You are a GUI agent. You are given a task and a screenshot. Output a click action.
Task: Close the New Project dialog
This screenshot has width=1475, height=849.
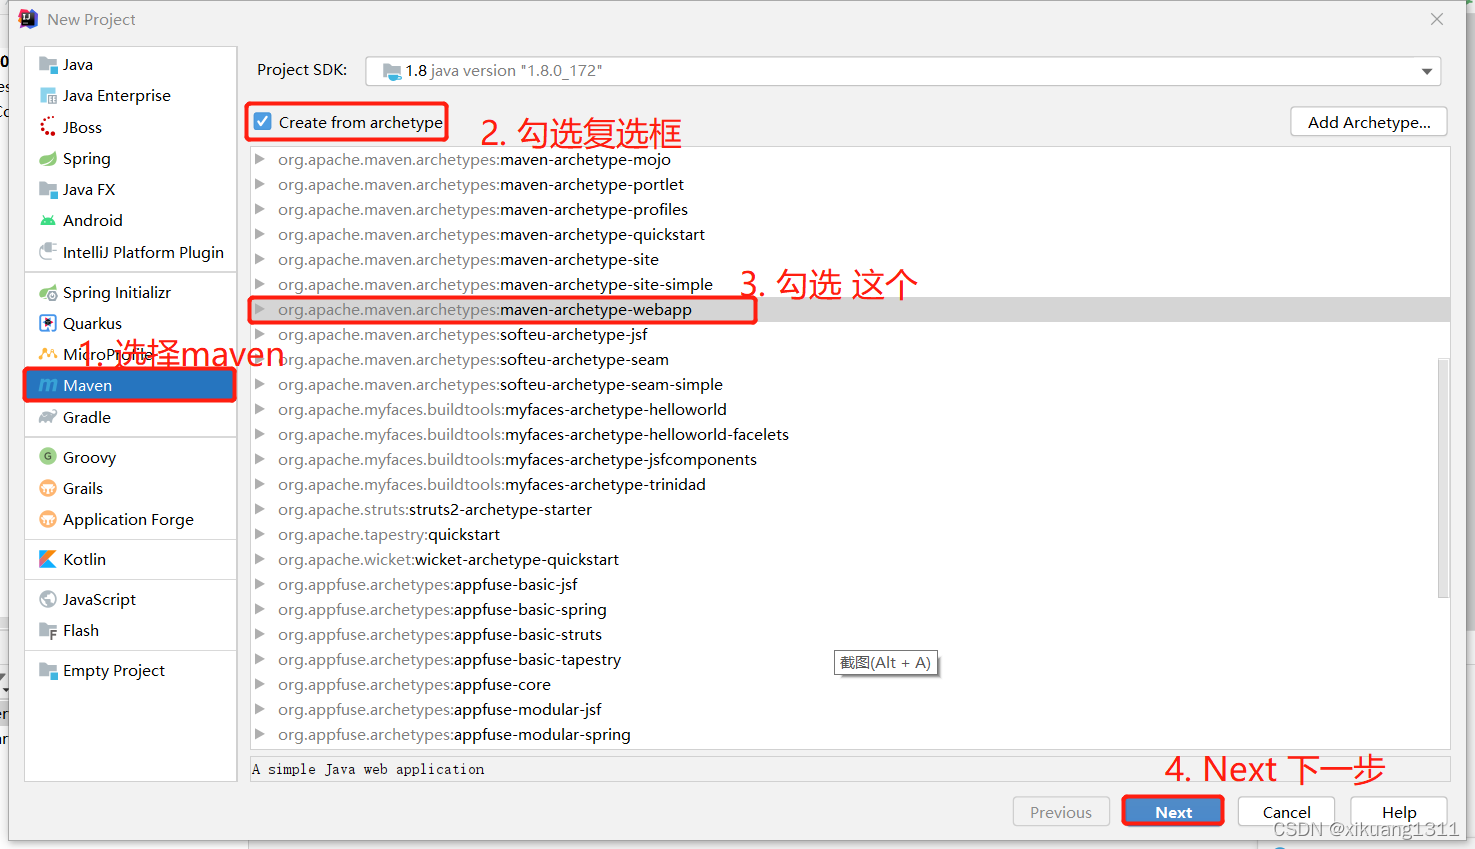[x=1437, y=19]
